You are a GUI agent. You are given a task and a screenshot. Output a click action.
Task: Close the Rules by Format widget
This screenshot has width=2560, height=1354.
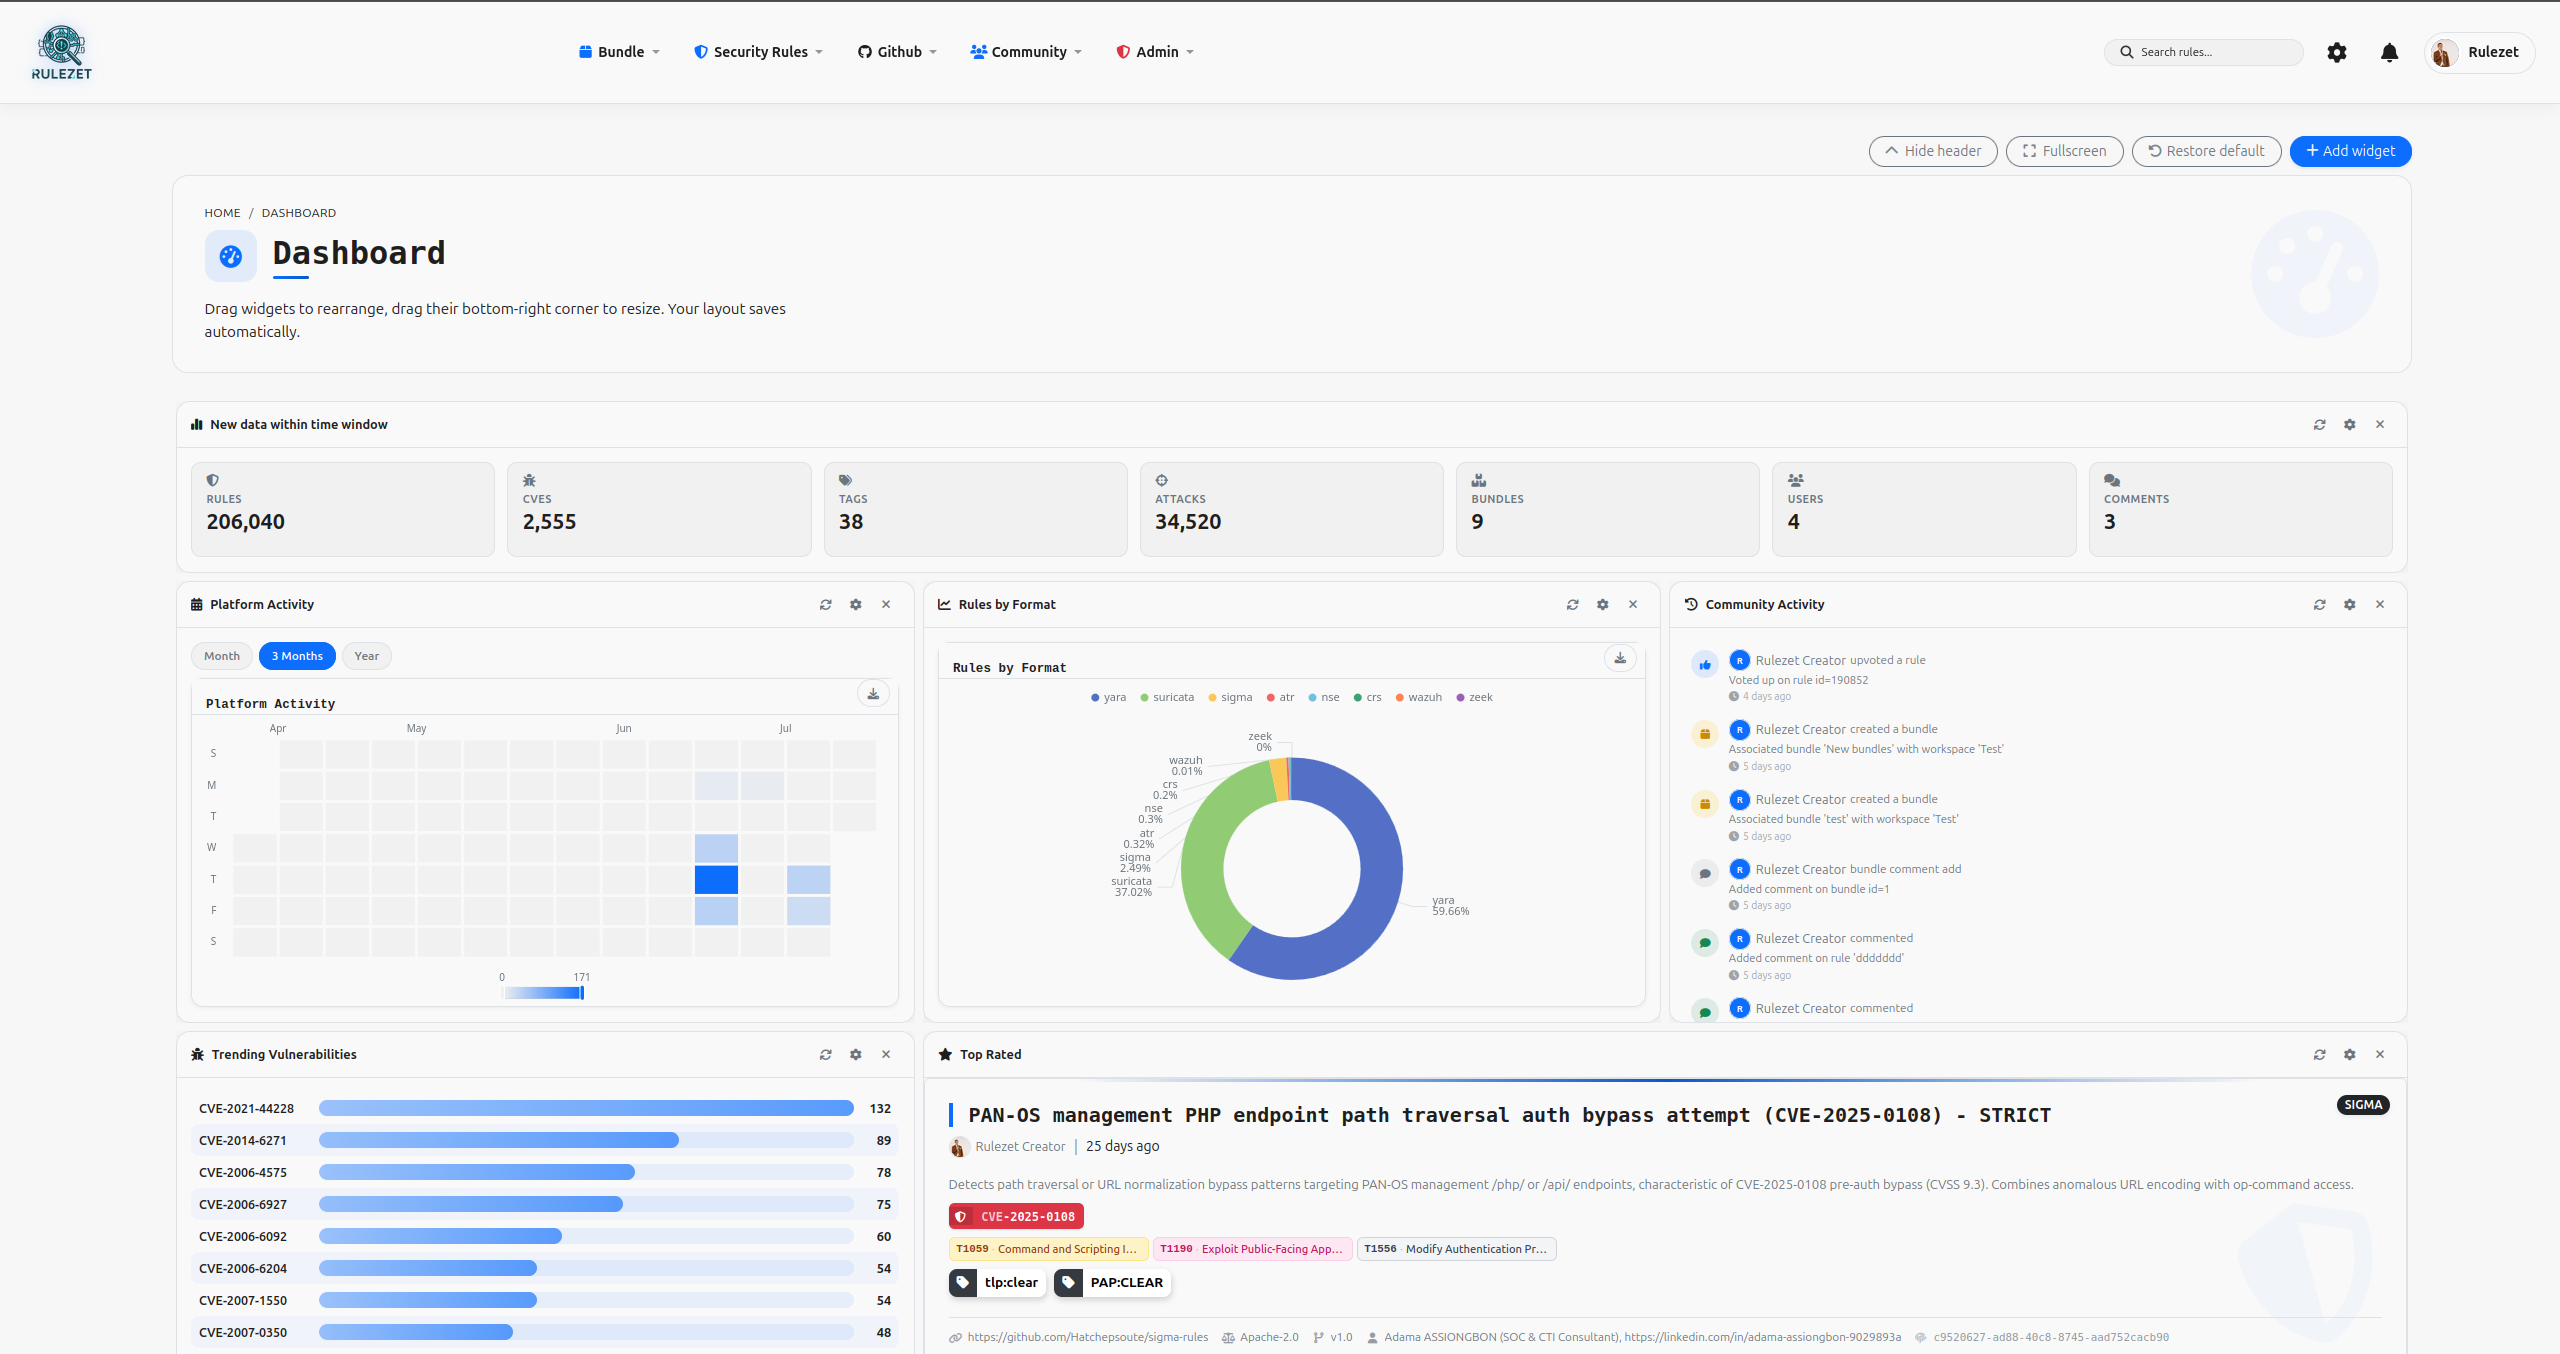pos(1633,605)
